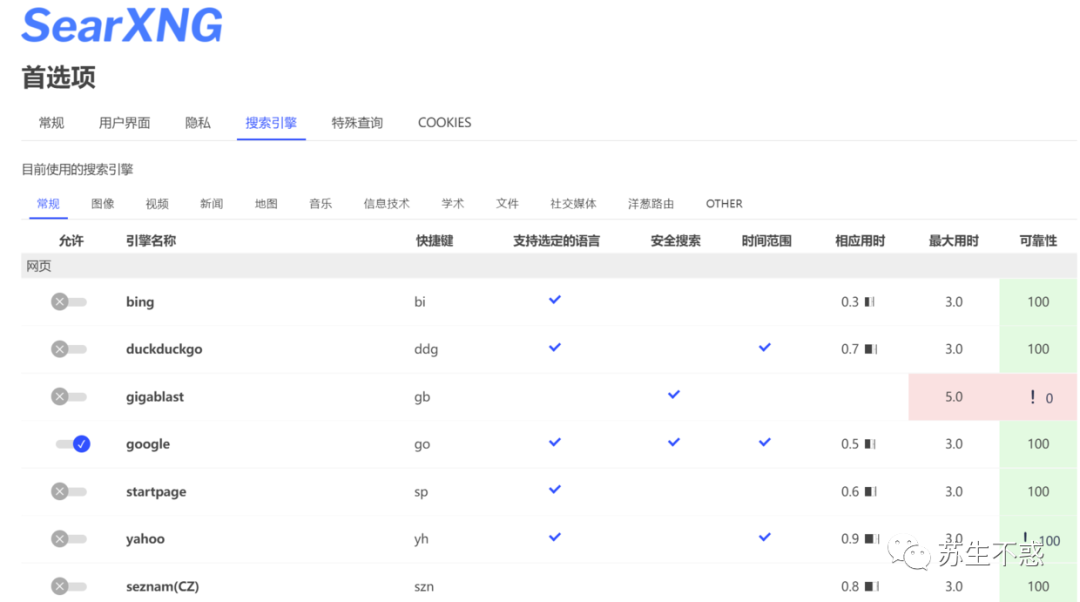Viewport: 1080px width, 602px height.
Task: Click startpage's language support checkmark
Action: (x=554, y=490)
